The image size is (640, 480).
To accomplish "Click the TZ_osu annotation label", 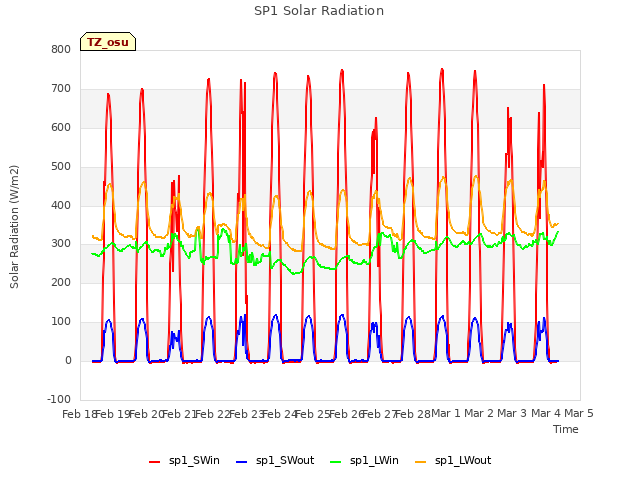I will 108,42.
